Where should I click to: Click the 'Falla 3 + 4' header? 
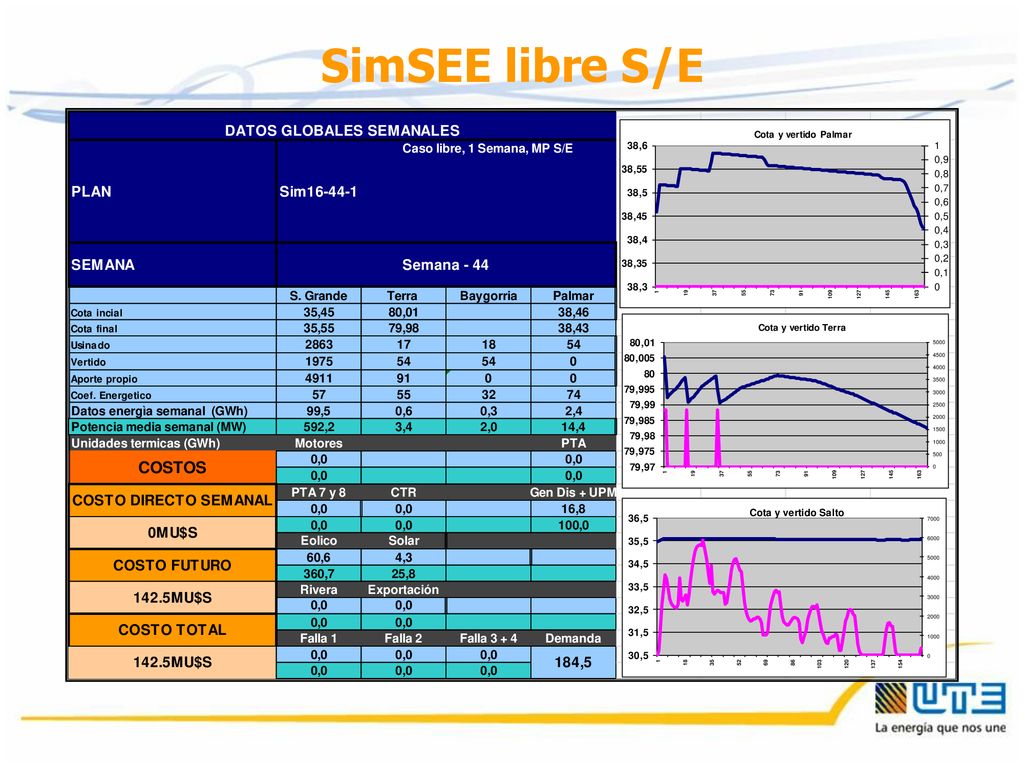488,639
